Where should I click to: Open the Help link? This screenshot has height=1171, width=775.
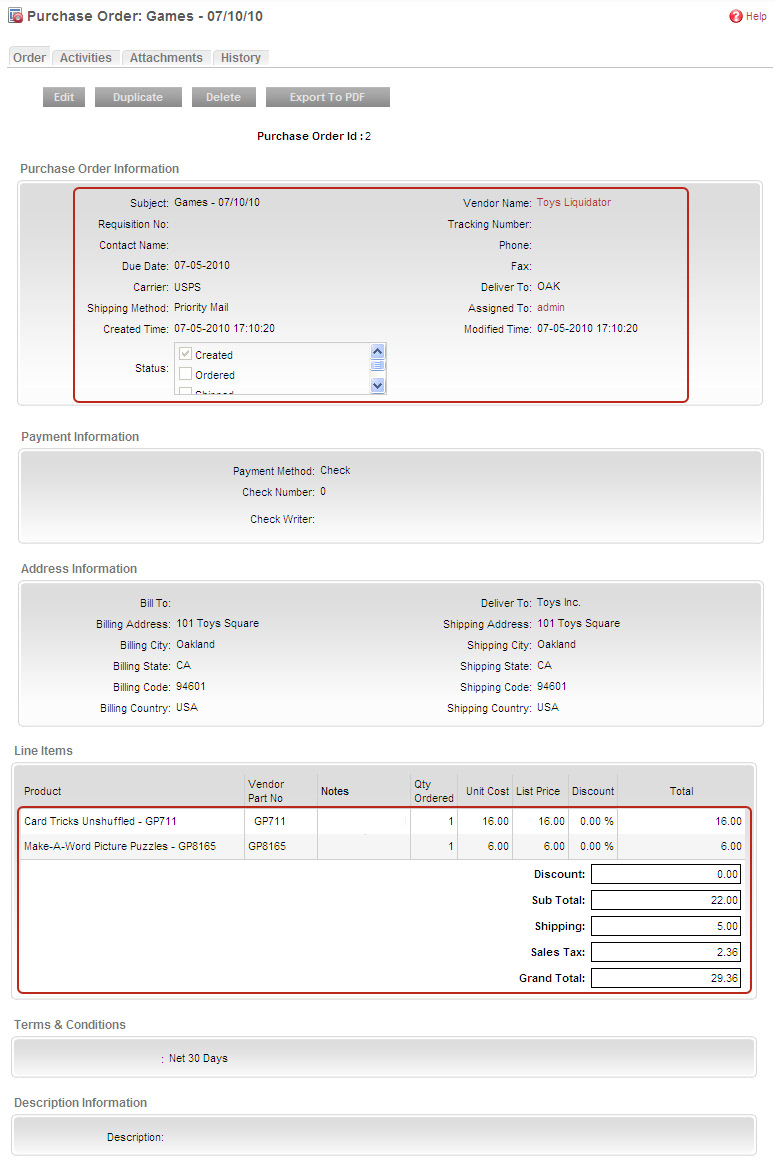click(756, 16)
